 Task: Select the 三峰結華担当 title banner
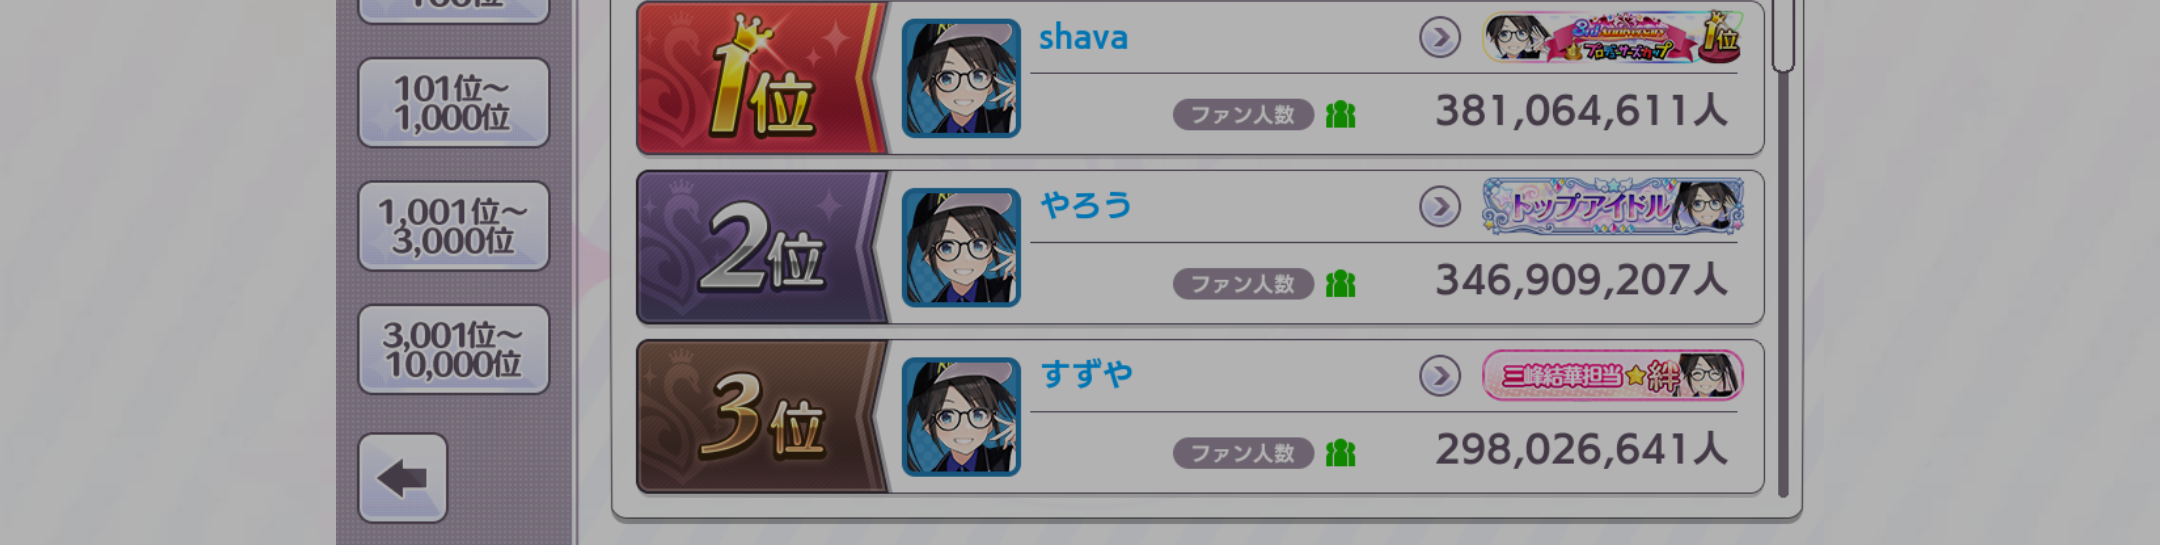pyautogui.click(x=1613, y=376)
